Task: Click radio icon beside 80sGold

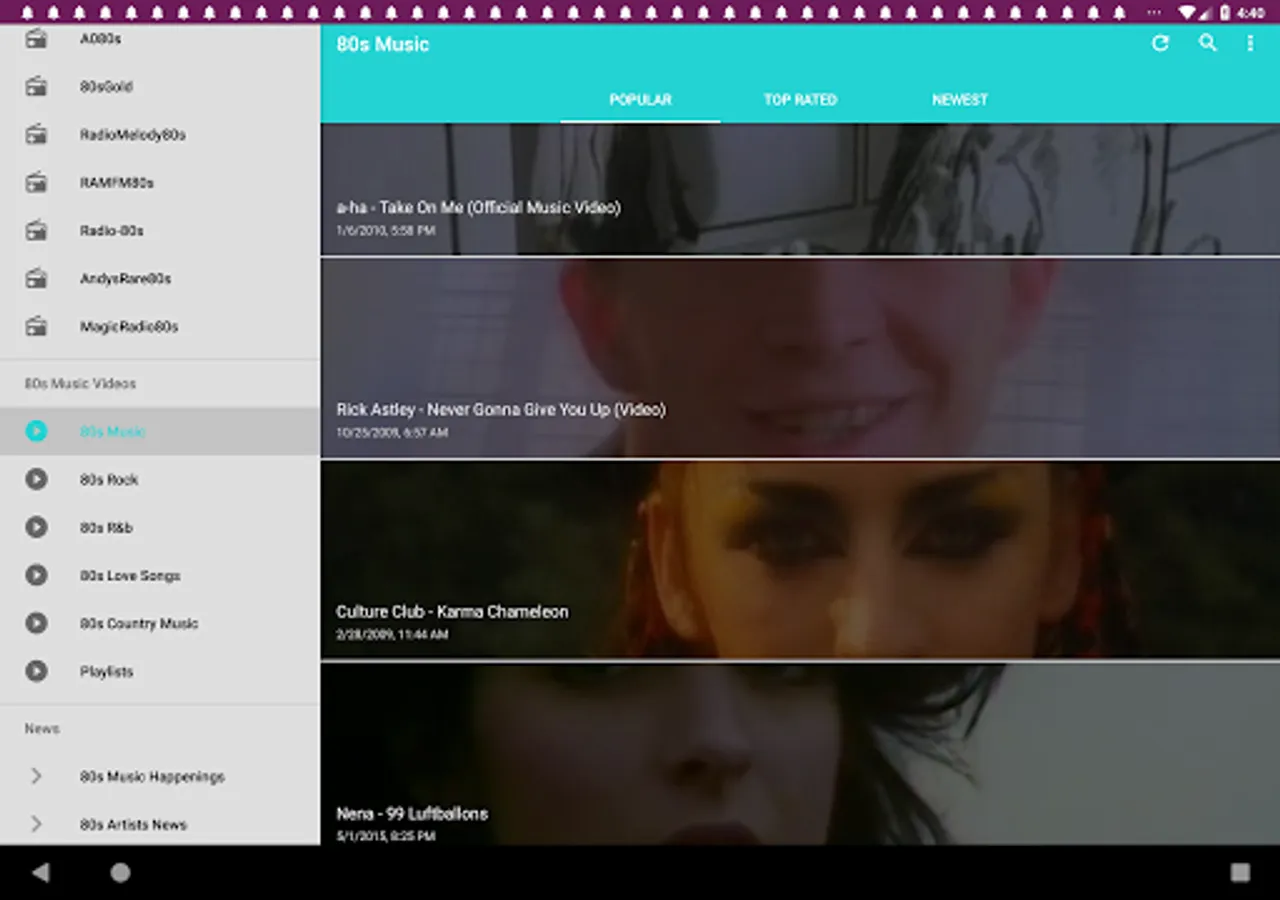Action: click(x=36, y=87)
